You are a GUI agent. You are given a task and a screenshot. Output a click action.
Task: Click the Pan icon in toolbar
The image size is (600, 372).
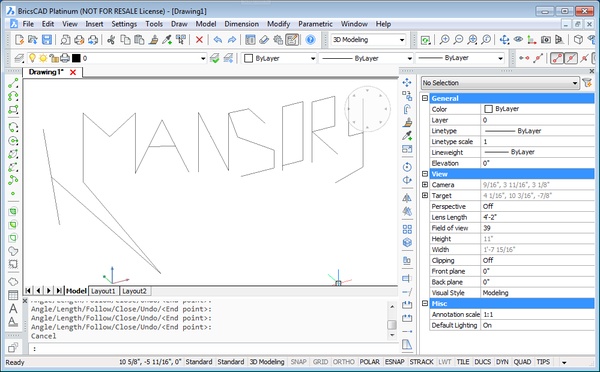coord(504,39)
